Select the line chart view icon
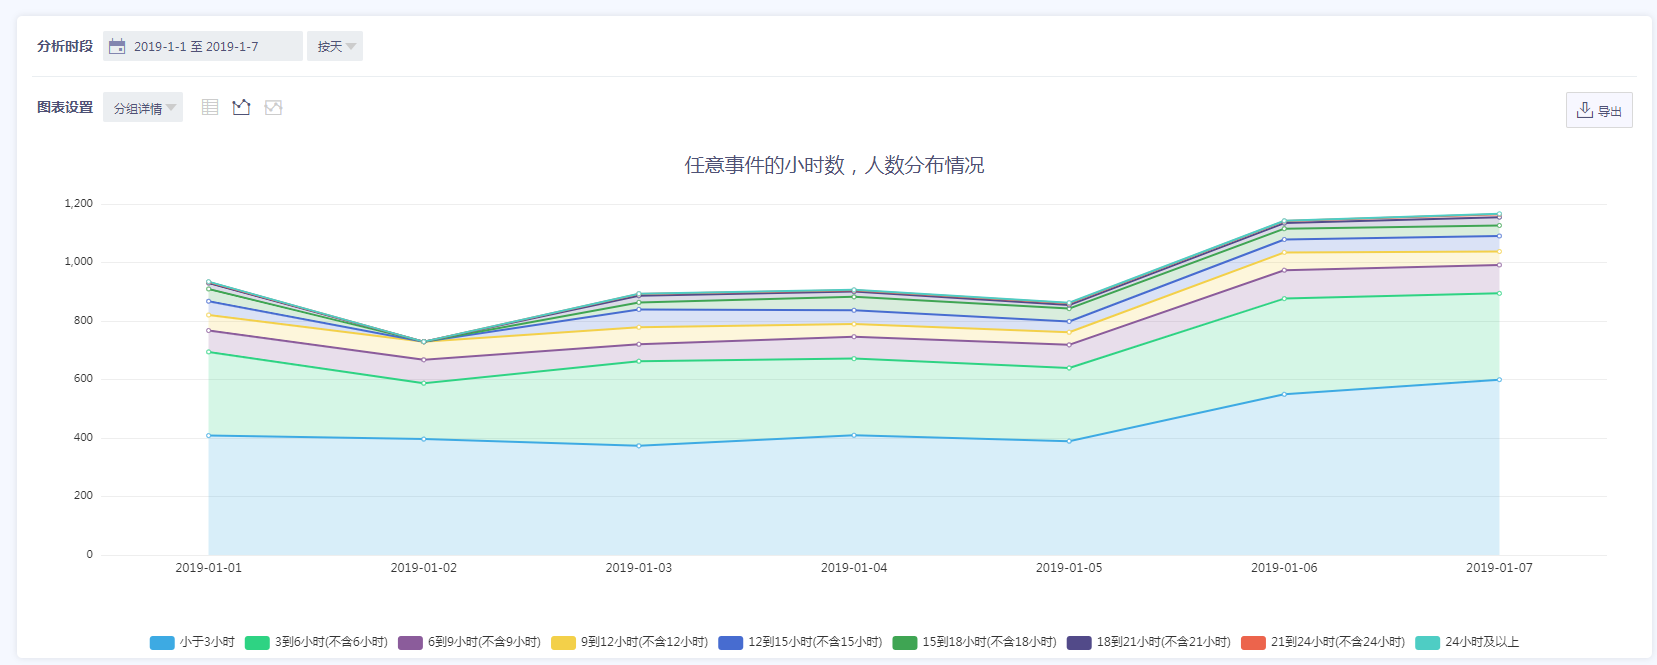This screenshot has width=1657, height=665. tap(241, 107)
